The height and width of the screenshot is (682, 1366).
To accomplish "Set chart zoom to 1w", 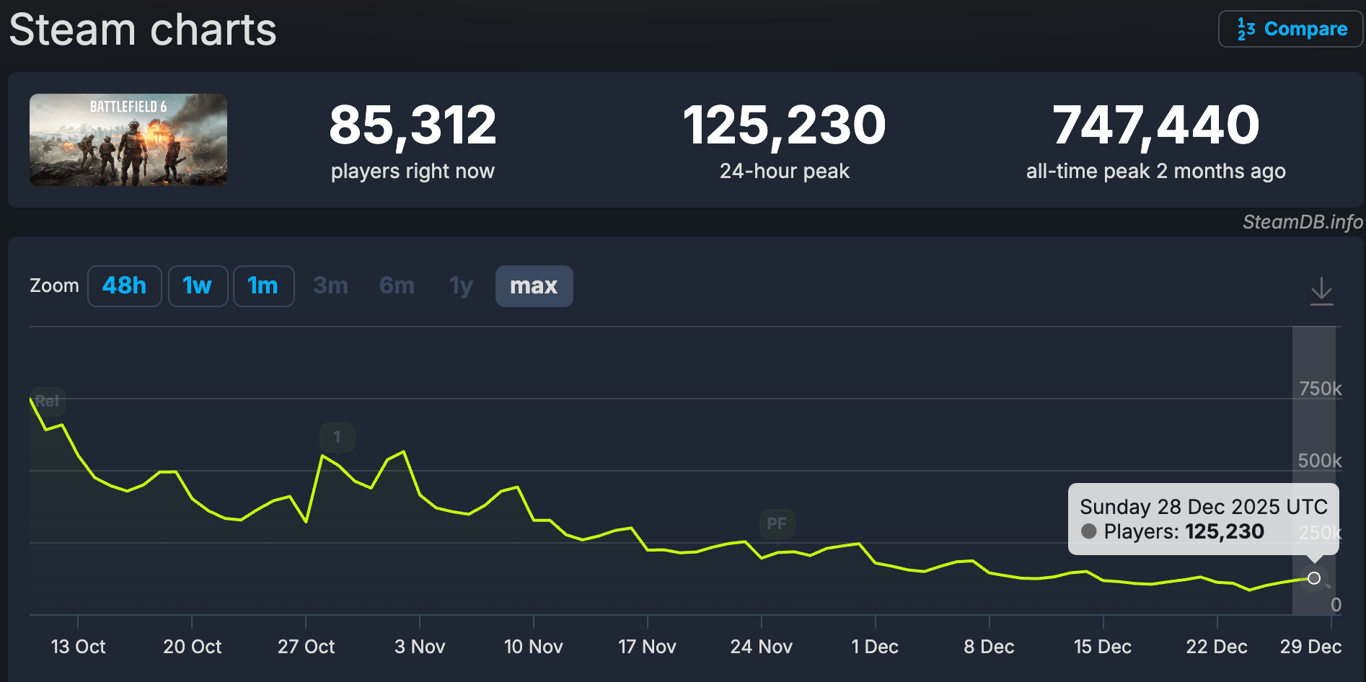I will (197, 286).
